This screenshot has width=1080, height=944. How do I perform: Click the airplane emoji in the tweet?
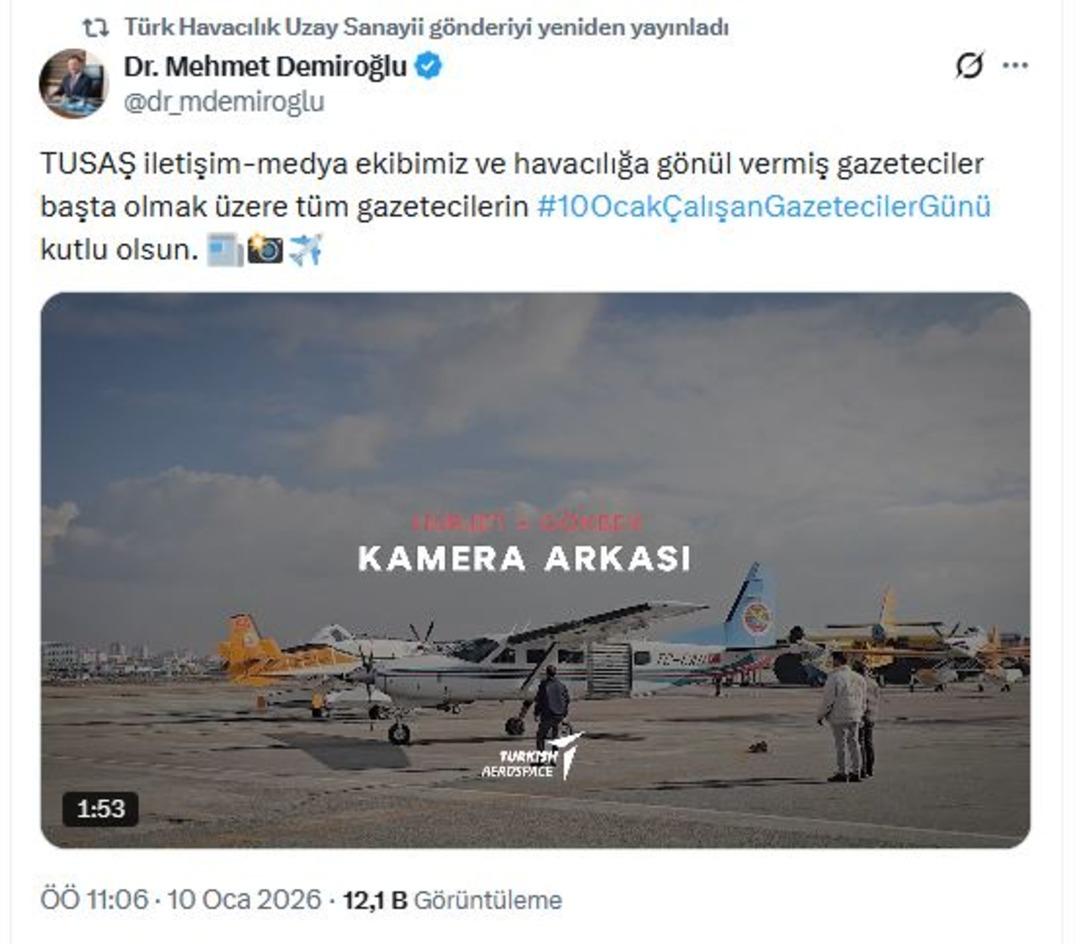coord(305,250)
